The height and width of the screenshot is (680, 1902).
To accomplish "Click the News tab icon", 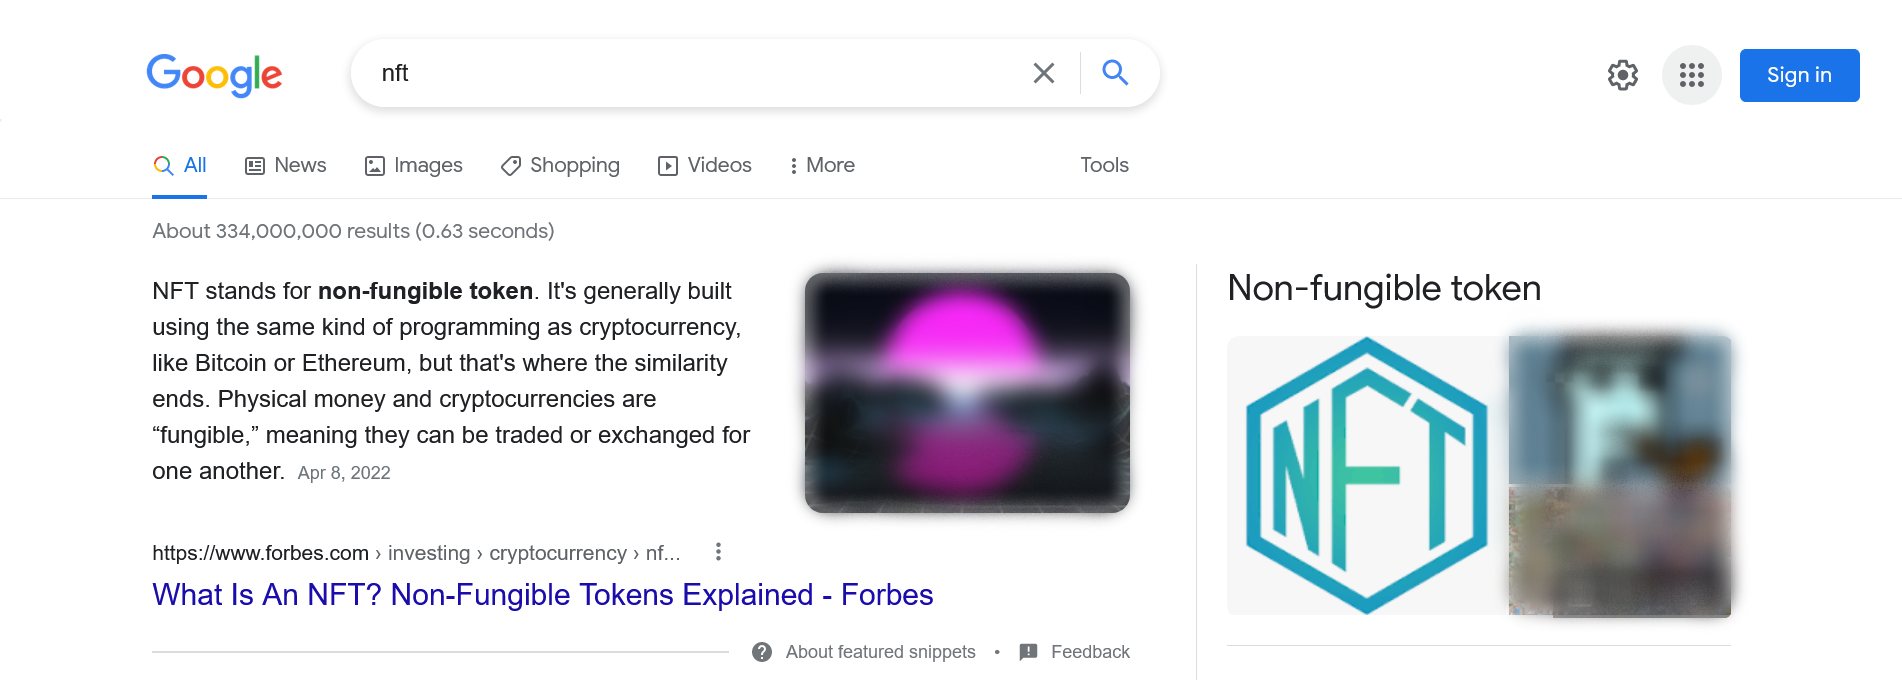I will tap(255, 164).
